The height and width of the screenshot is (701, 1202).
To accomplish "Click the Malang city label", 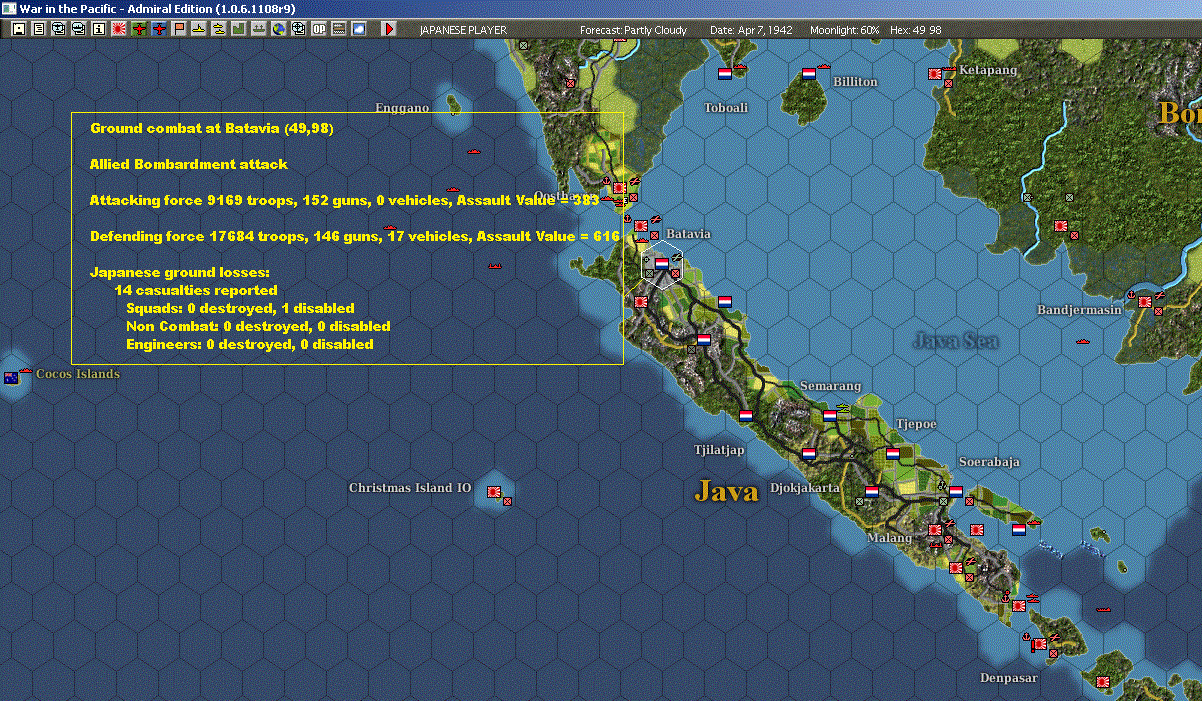I will 889,538.
